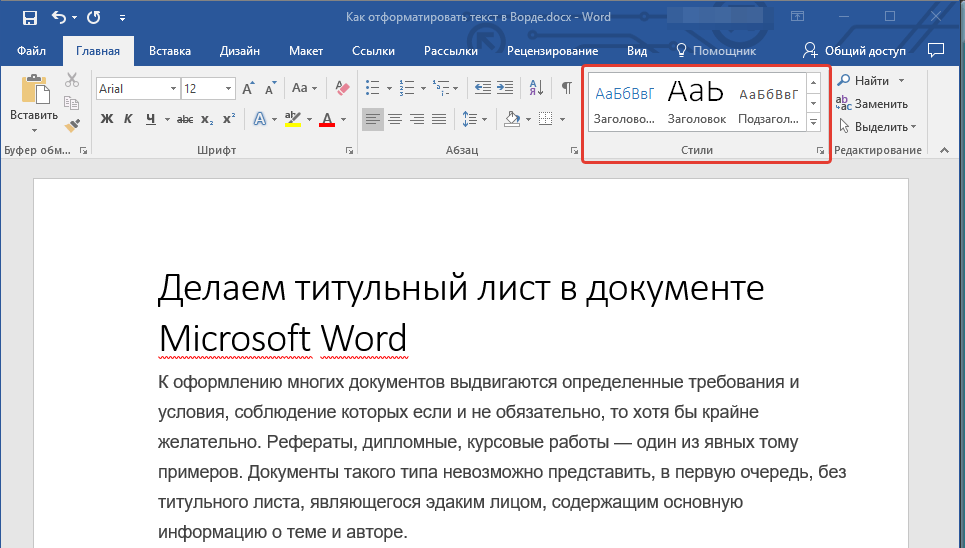Open the Aa change case menu
This screenshot has width=965, height=548.
(x=304, y=88)
